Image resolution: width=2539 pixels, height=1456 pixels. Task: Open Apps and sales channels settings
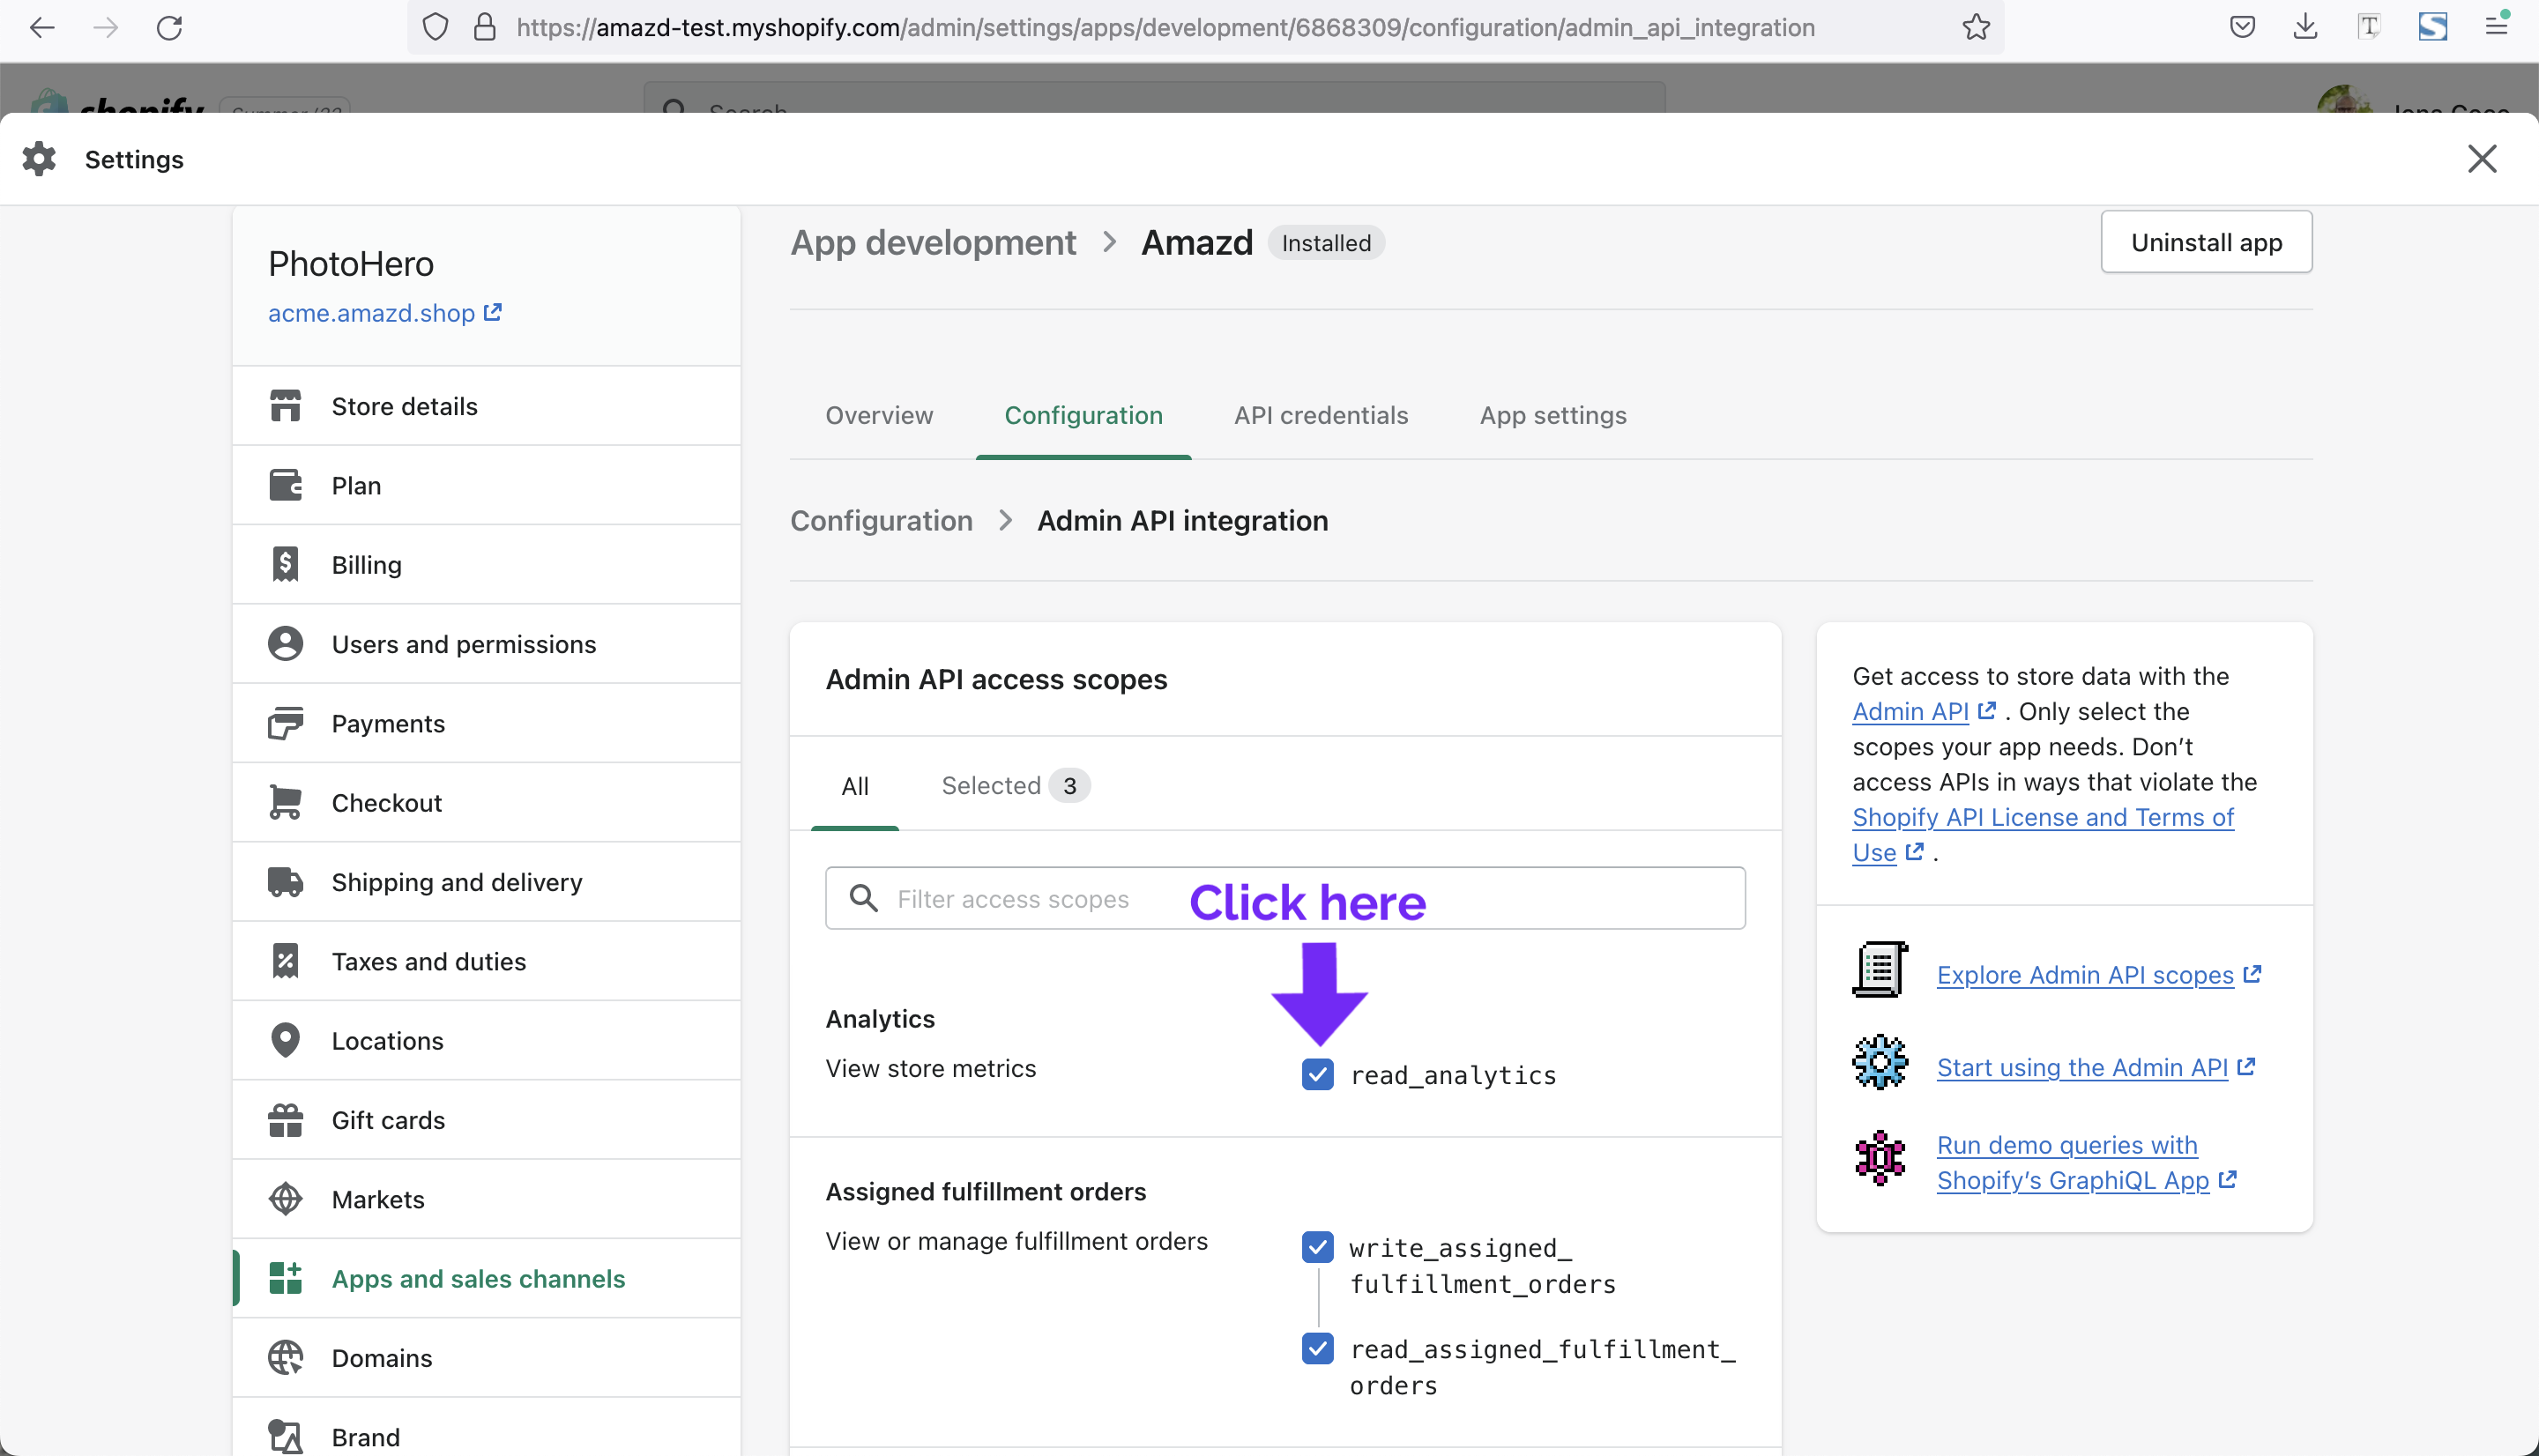point(487,1278)
